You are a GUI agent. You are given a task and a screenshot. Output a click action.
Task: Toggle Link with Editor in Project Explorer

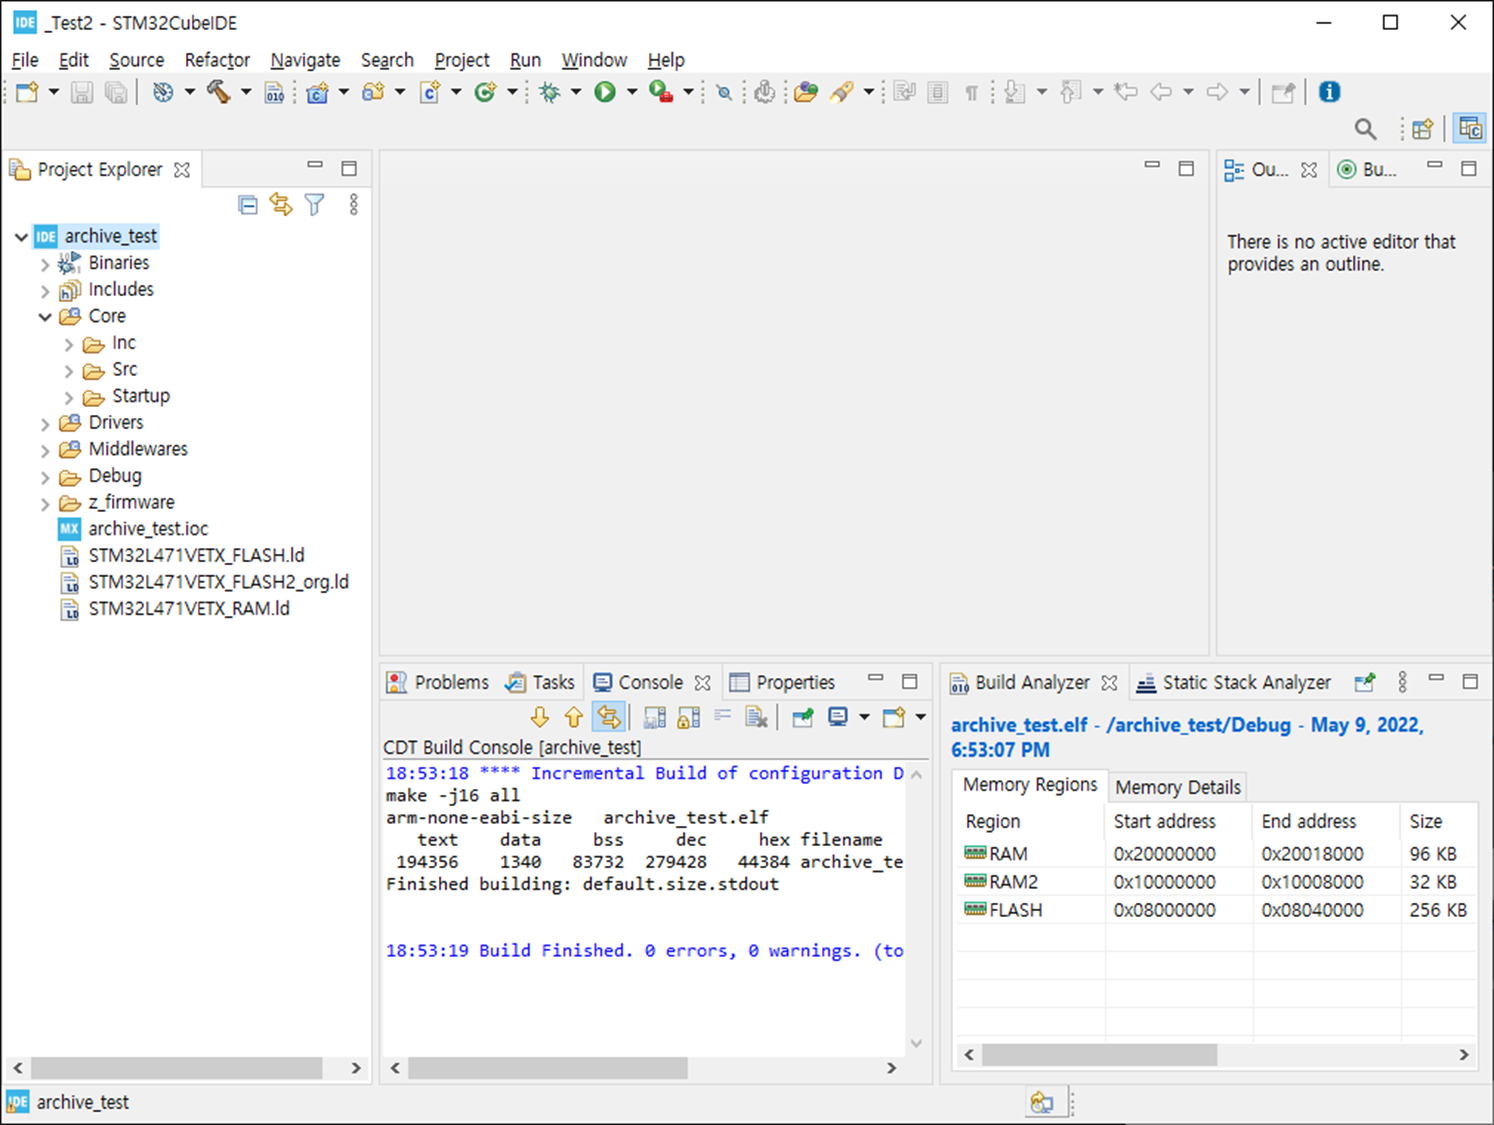281,205
